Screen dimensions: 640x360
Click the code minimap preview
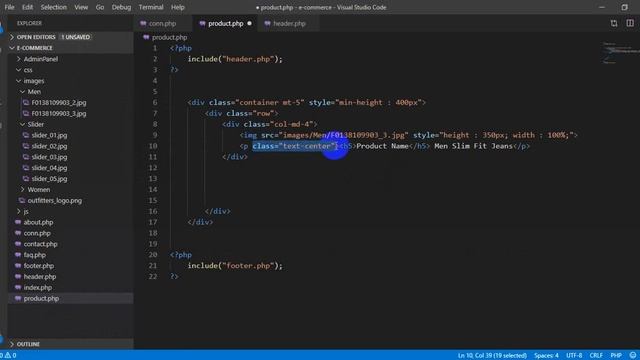click(620, 52)
